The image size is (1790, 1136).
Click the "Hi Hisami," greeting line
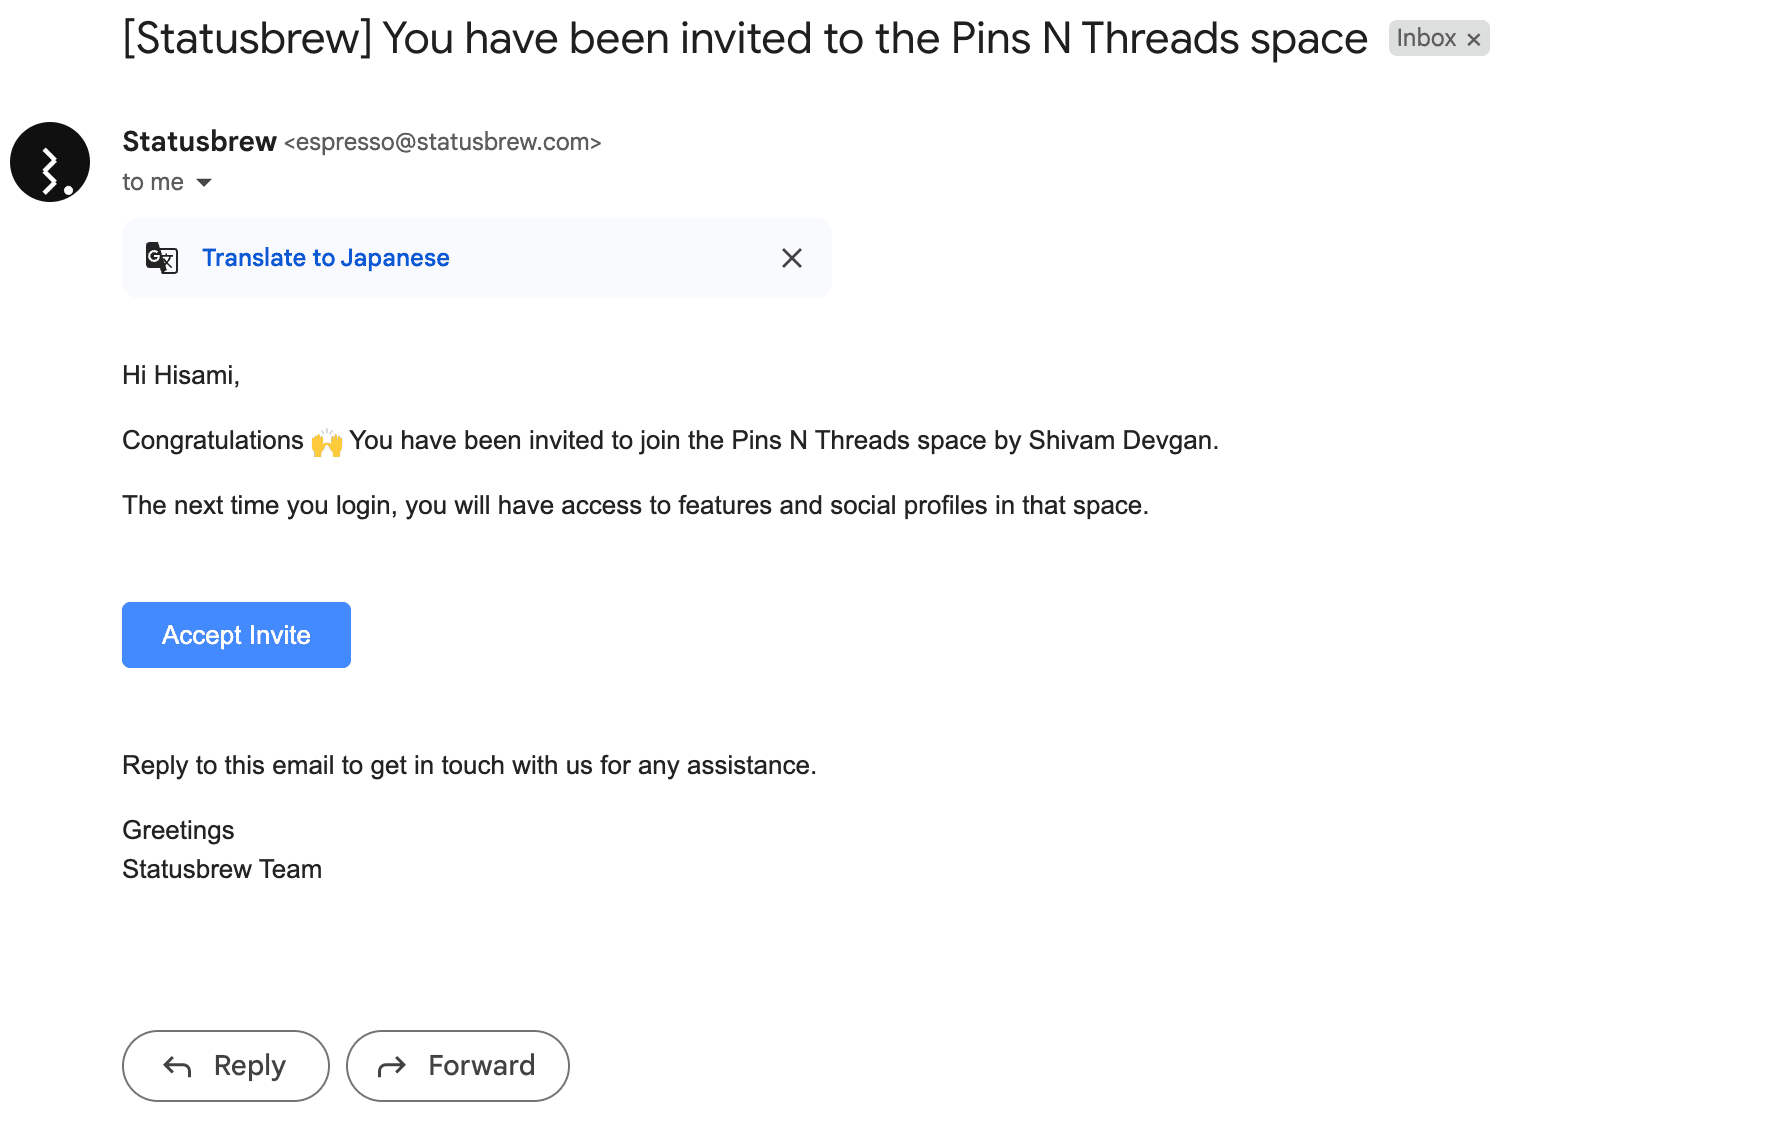pyautogui.click(x=181, y=375)
